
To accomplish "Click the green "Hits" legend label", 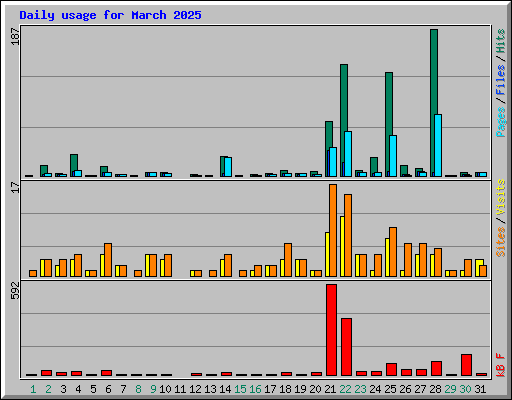I will [501, 41].
